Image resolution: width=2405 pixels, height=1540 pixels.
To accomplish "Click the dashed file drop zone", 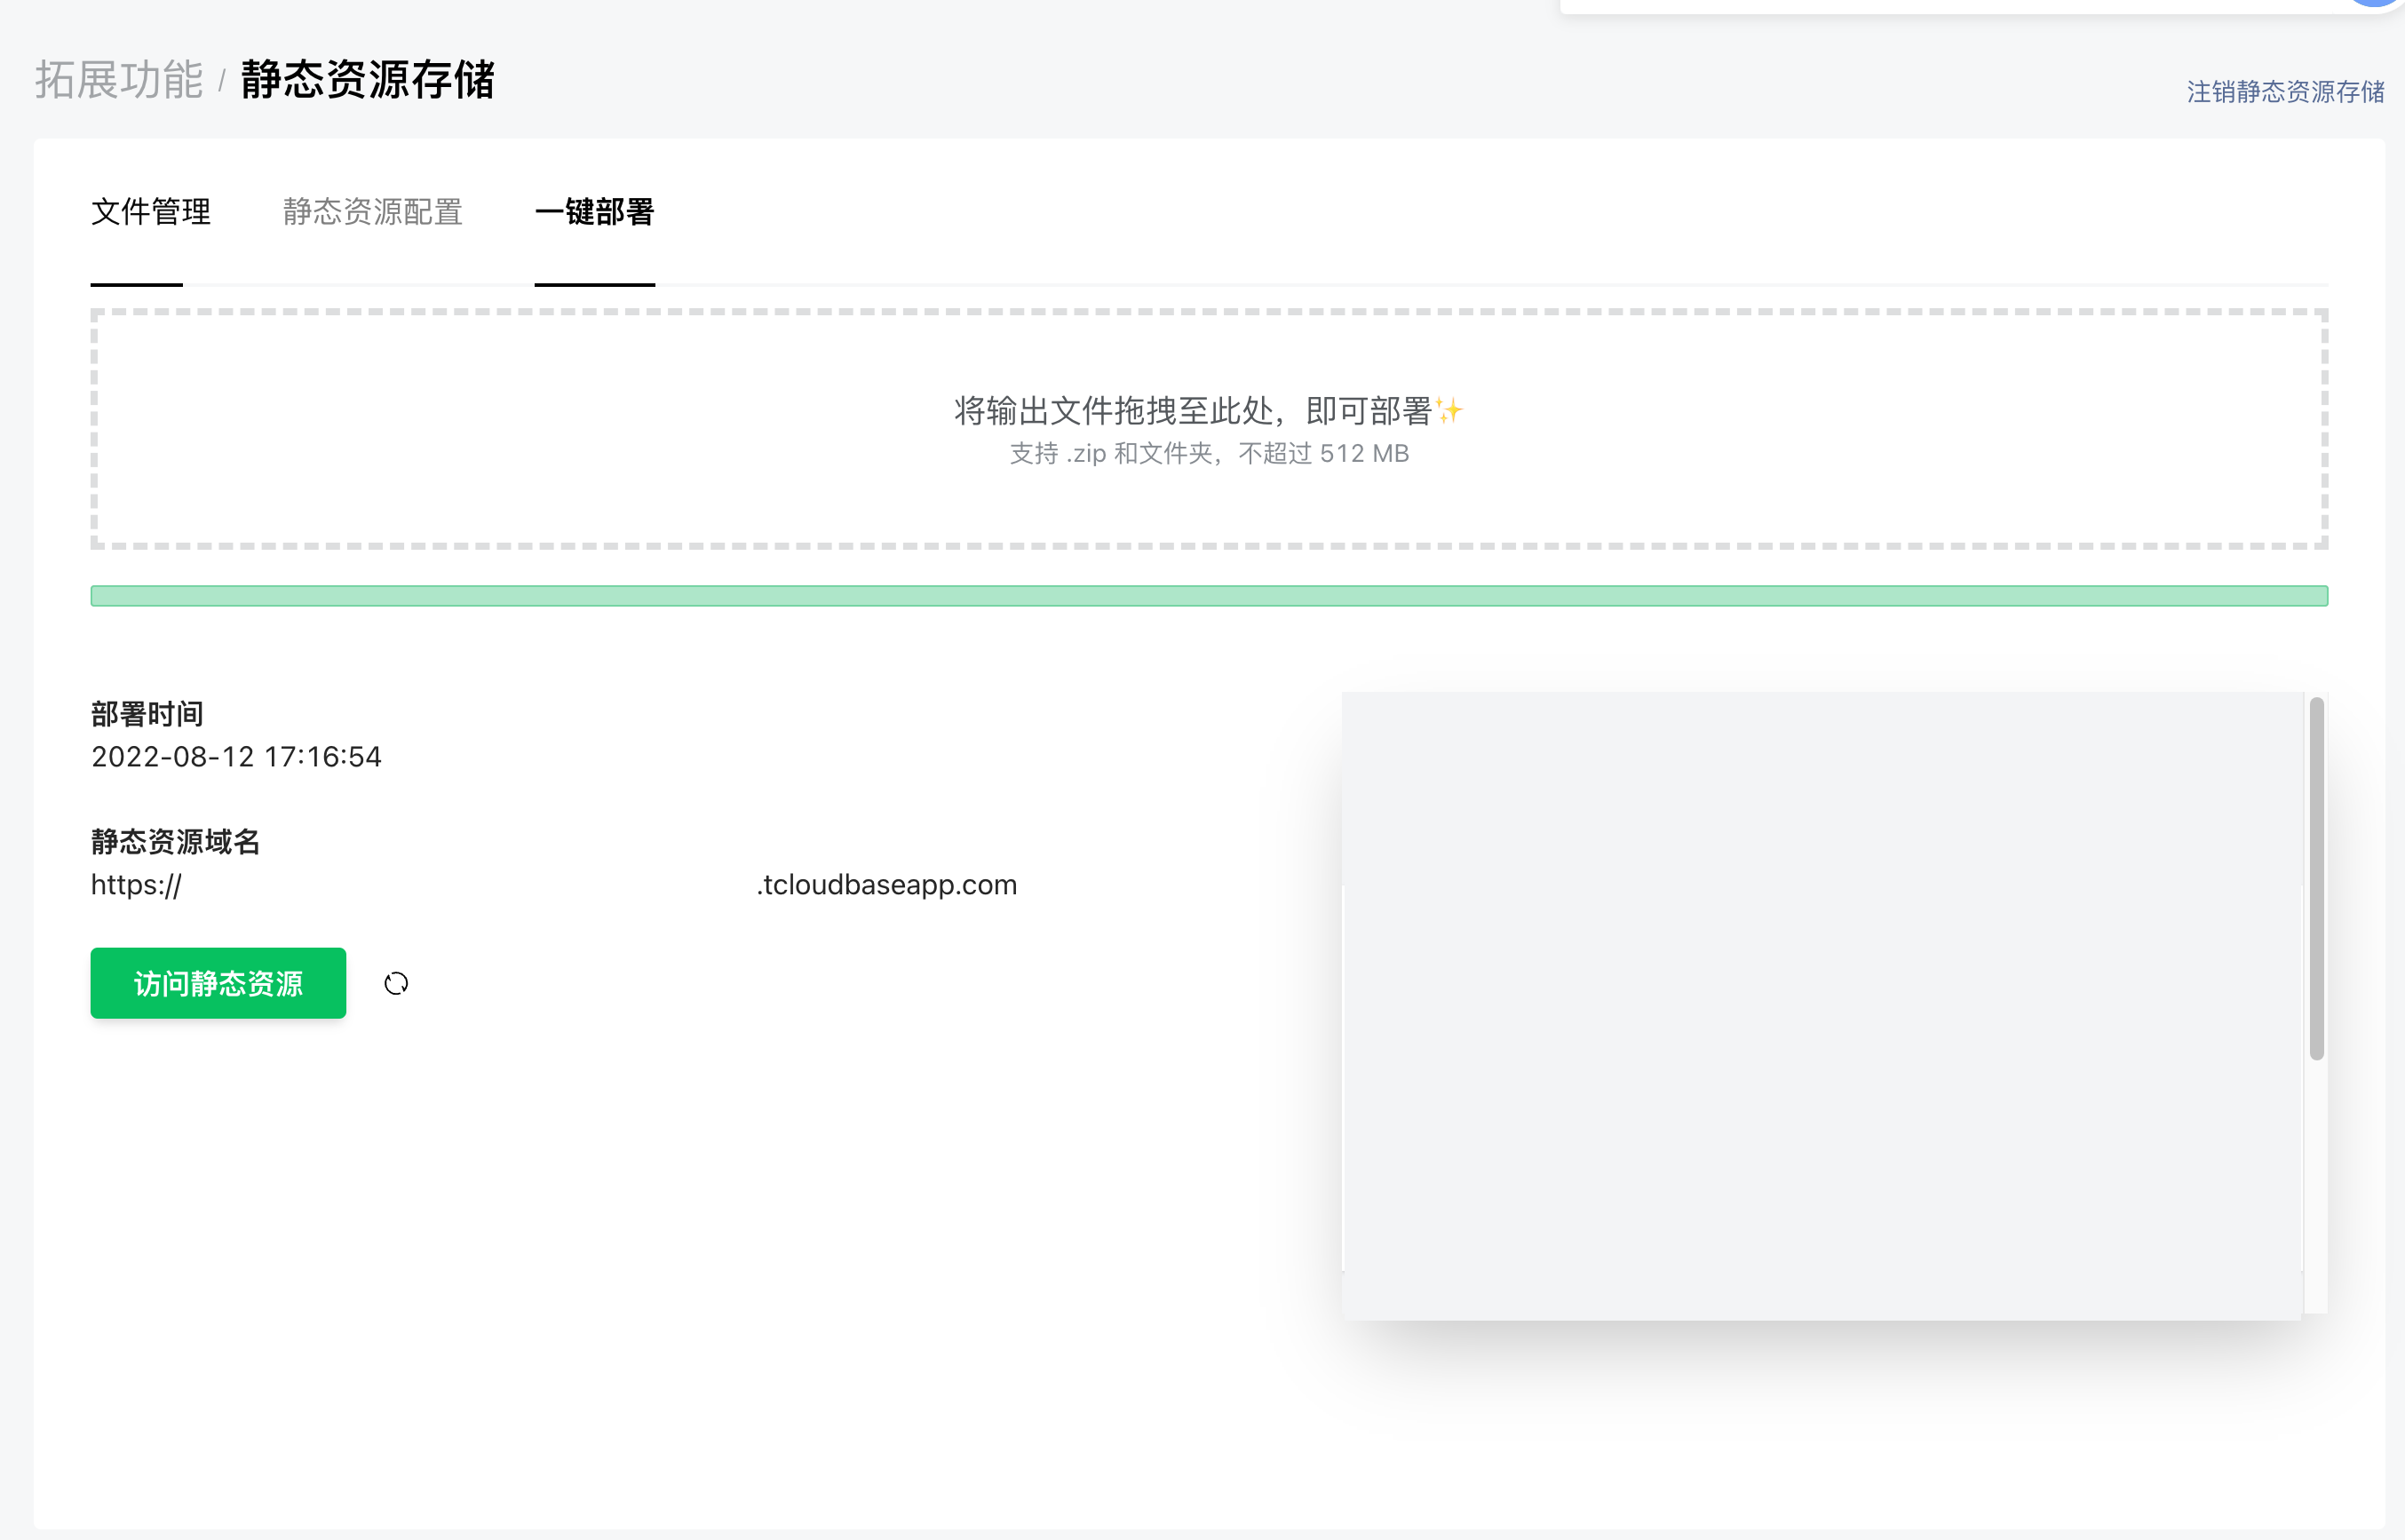I will pyautogui.click(x=1208, y=500).
